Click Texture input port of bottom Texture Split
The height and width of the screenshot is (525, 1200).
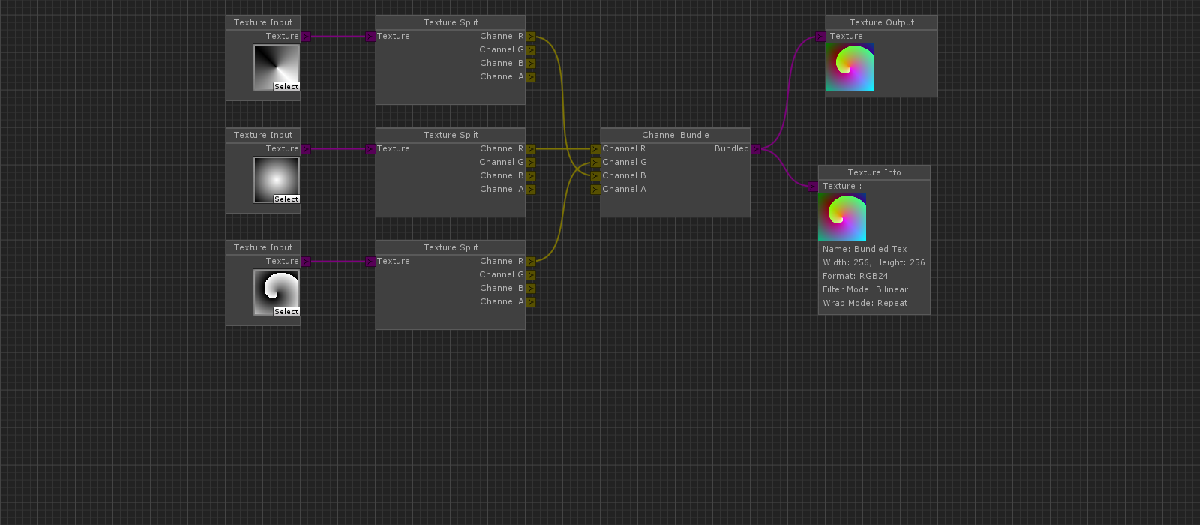pyautogui.click(x=370, y=261)
